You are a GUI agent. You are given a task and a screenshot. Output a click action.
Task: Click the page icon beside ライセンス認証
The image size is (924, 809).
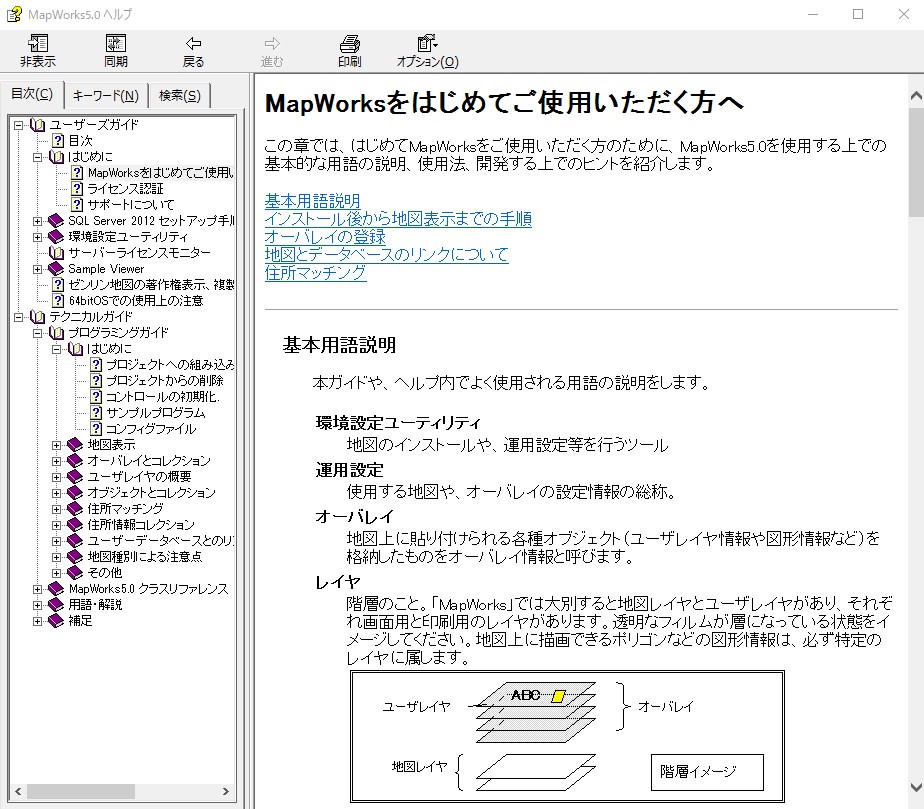[x=77, y=189]
